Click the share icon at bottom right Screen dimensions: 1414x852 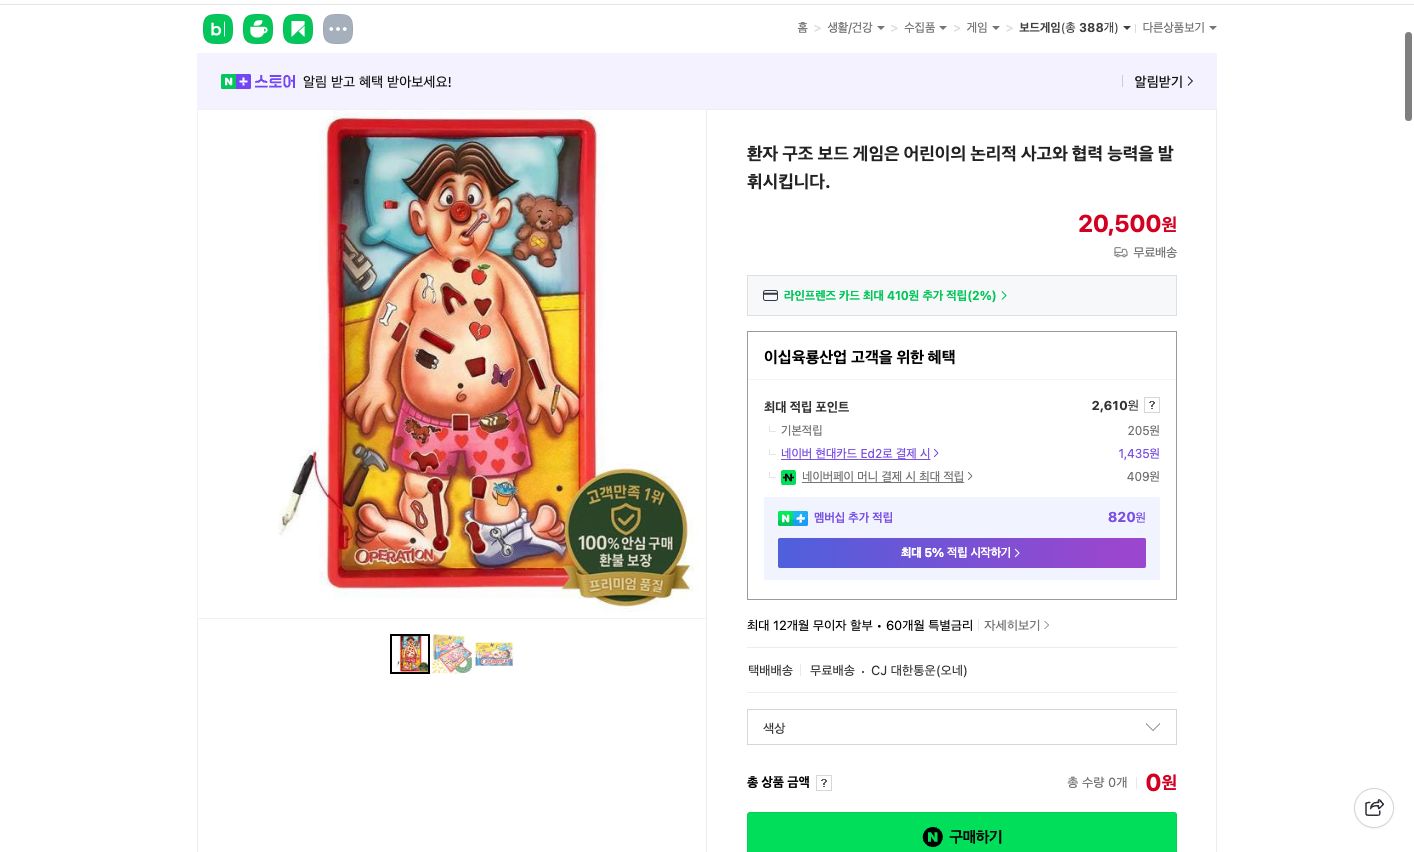(1374, 807)
